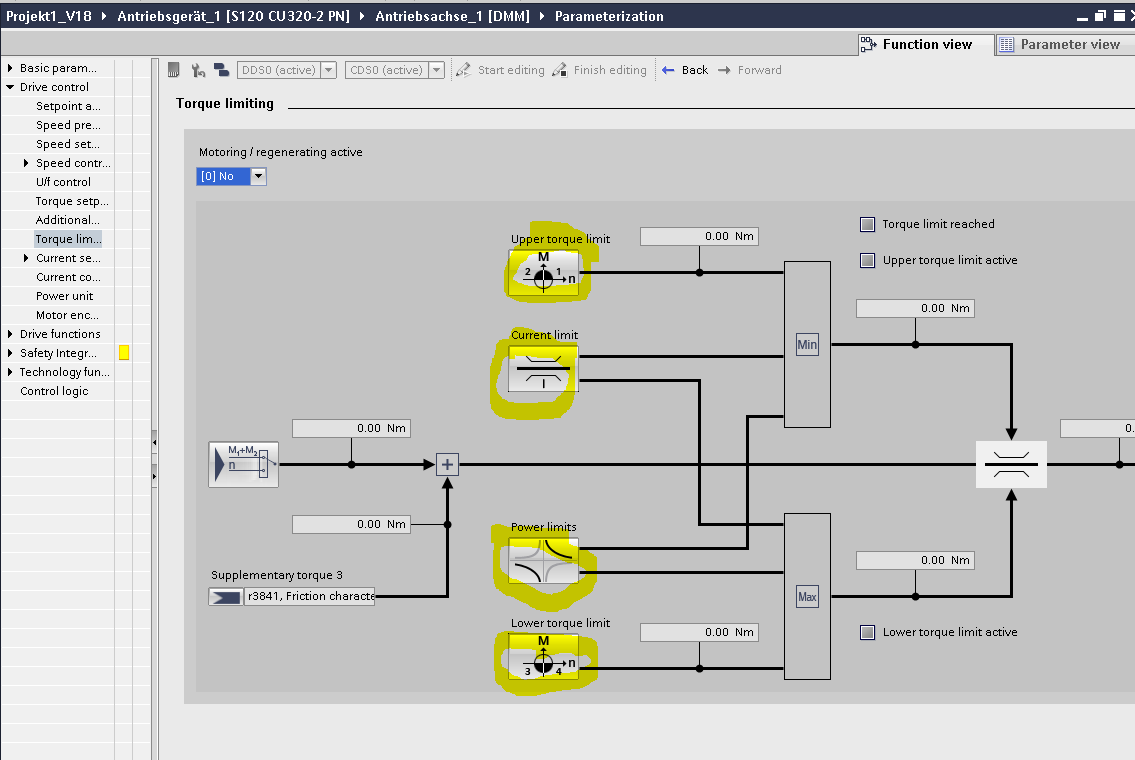Click the Forward navigation button
Viewport: 1135px width, 760px height.
tap(750, 70)
